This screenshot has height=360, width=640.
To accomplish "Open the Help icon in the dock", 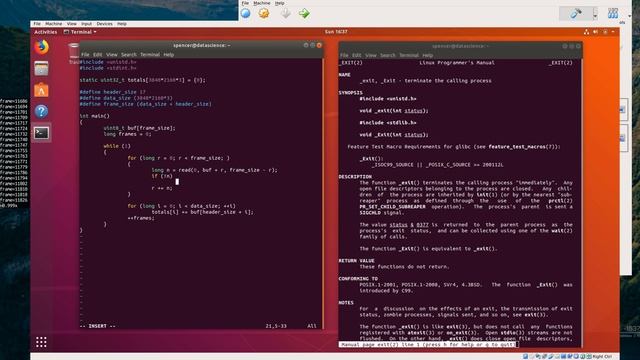I will pos(41,111).
